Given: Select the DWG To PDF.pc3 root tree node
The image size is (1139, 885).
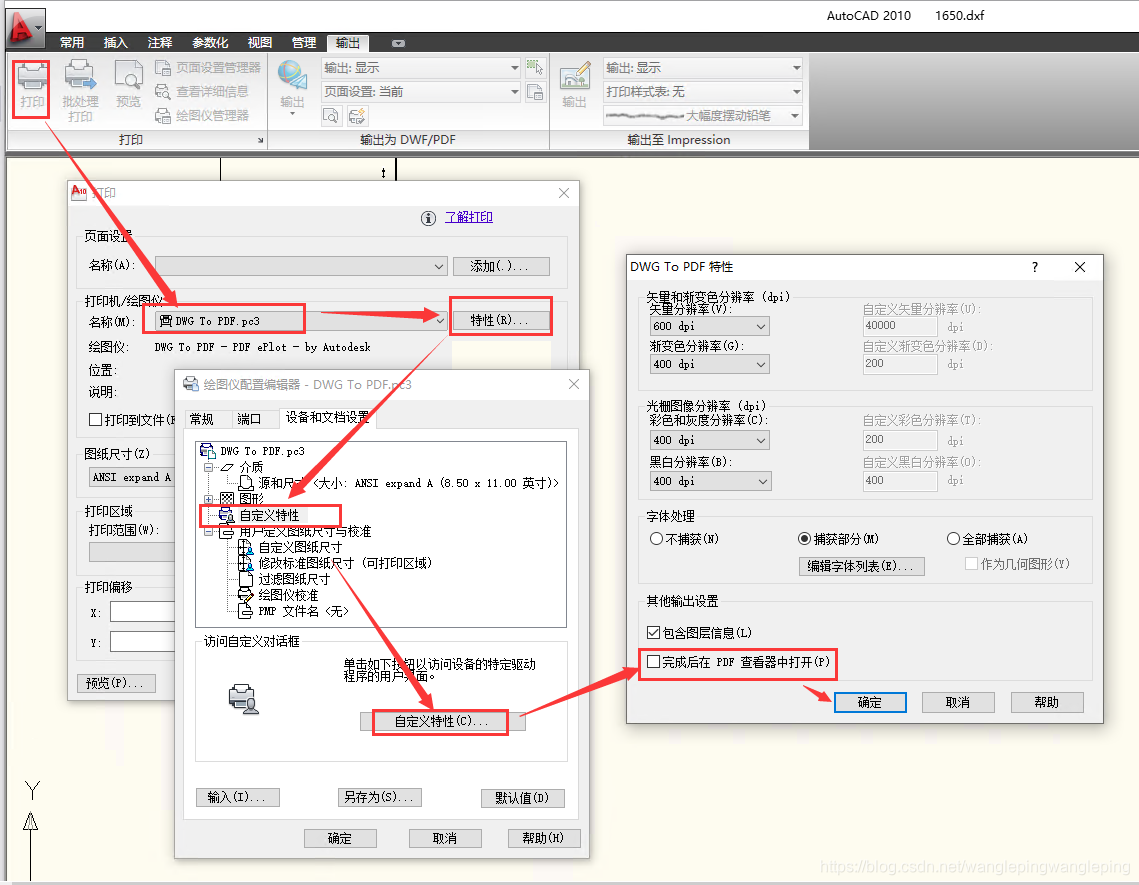Looking at the screenshot, I should pyautogui.click(x=253, y=451).
